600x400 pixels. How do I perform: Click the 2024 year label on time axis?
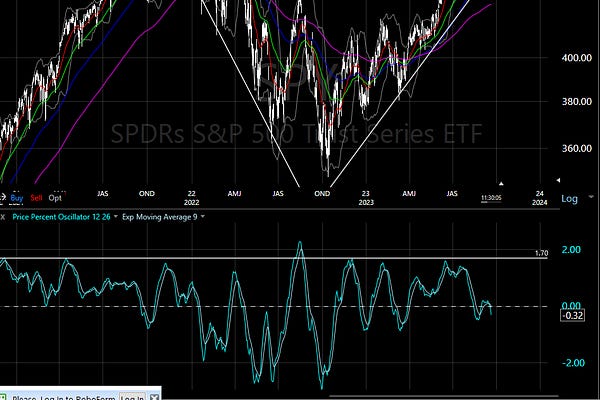pos(540,202)
